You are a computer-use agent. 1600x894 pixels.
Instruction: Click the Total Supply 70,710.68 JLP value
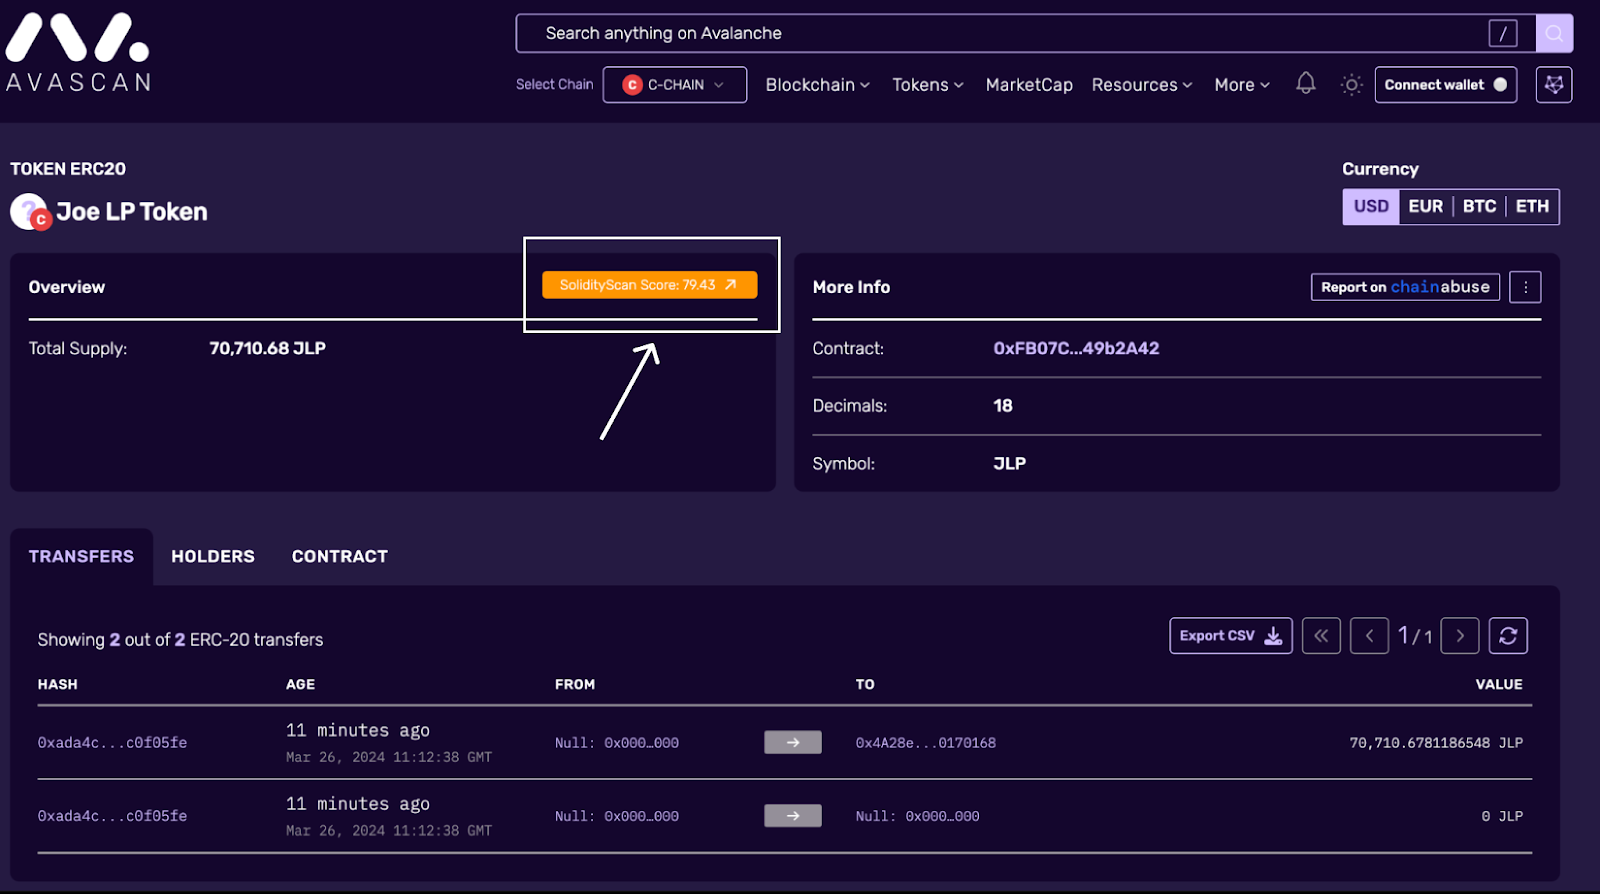267,348
